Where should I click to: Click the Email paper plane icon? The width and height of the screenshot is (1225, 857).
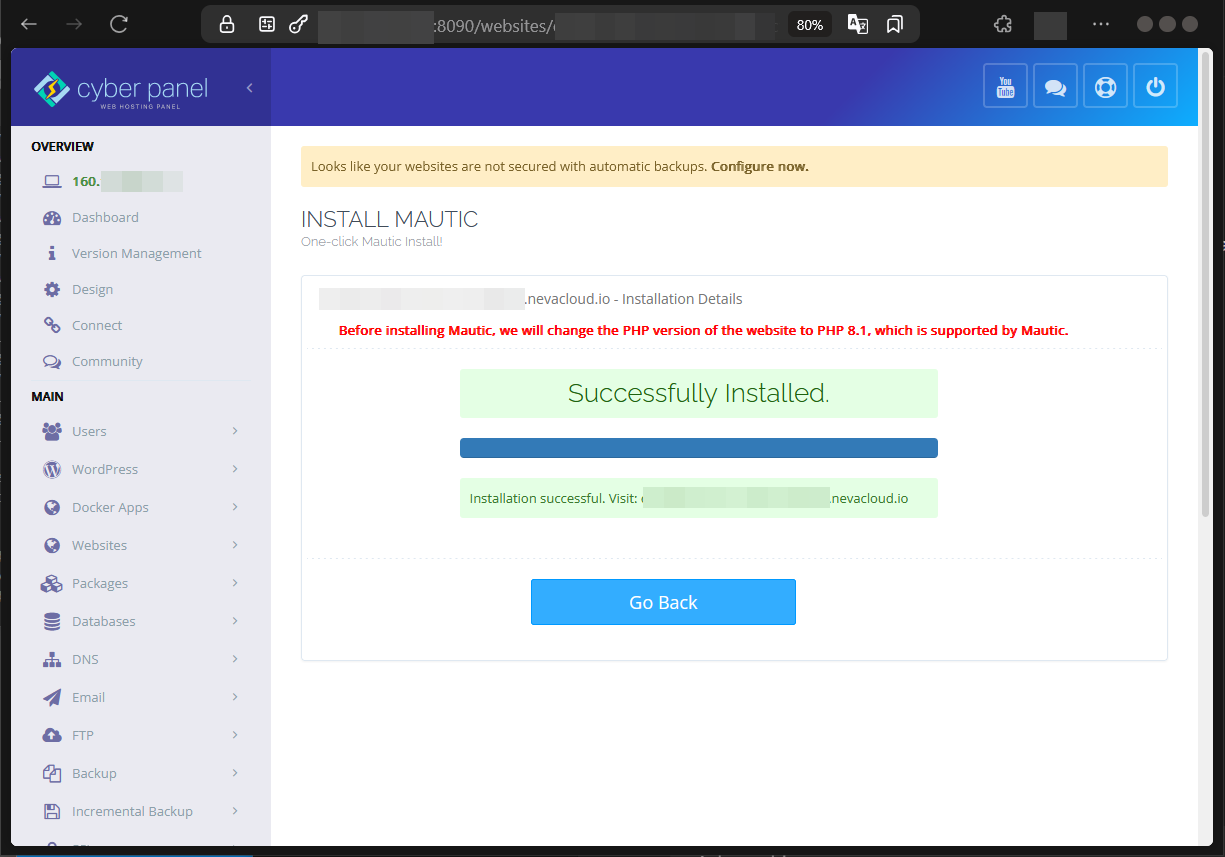click(52, 698)
